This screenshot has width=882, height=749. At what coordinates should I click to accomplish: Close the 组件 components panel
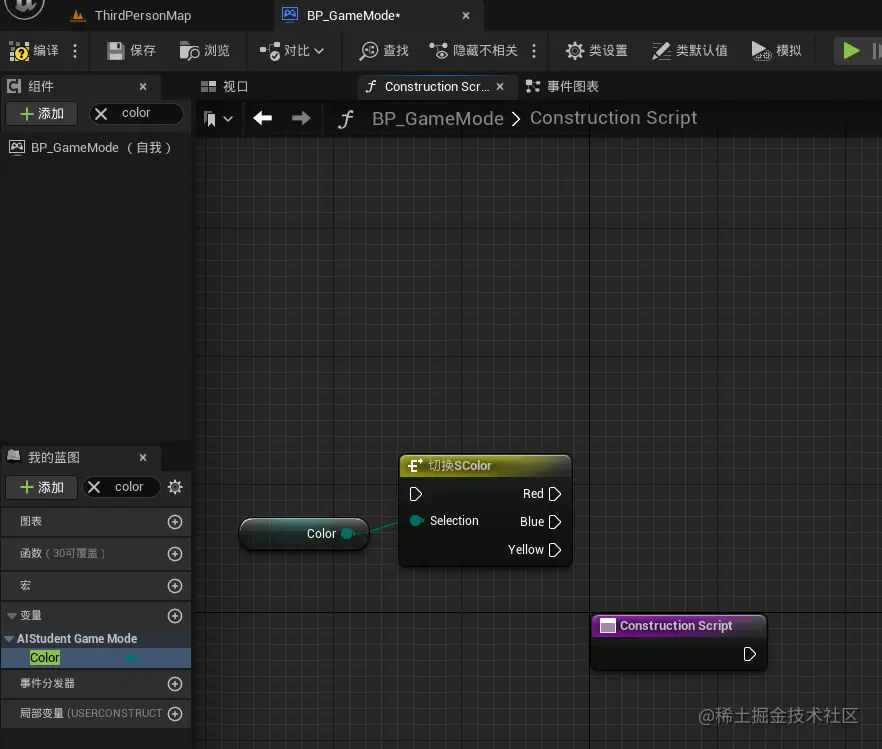pos(143,87)
